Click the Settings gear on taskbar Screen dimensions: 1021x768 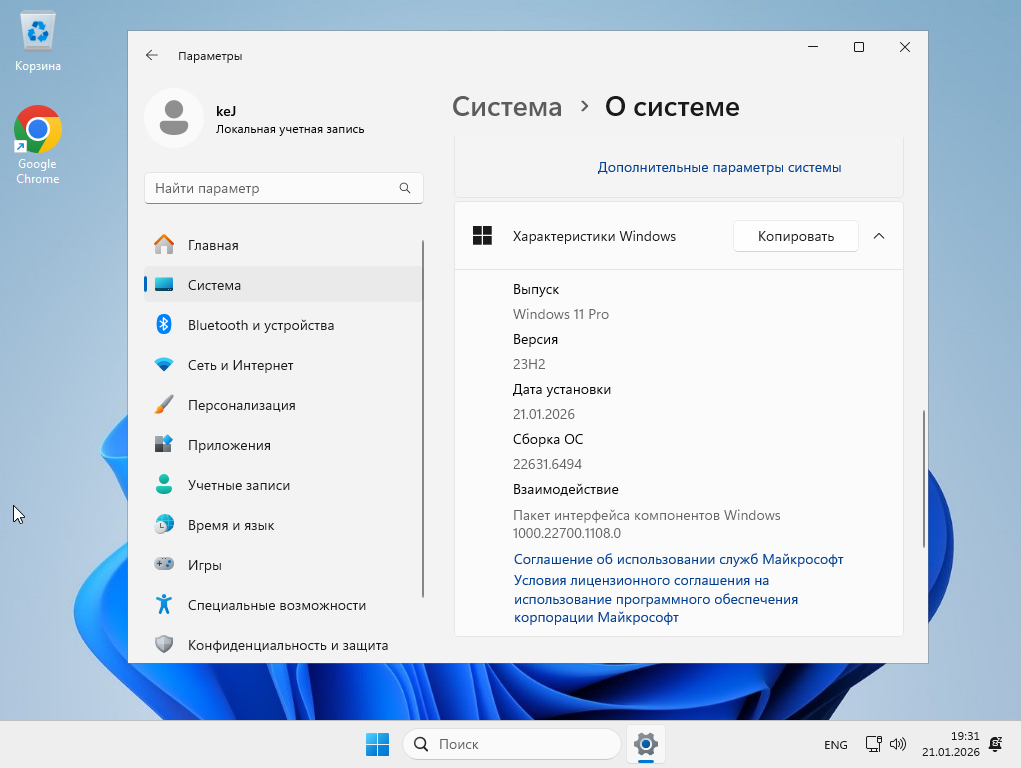[646, 744]
